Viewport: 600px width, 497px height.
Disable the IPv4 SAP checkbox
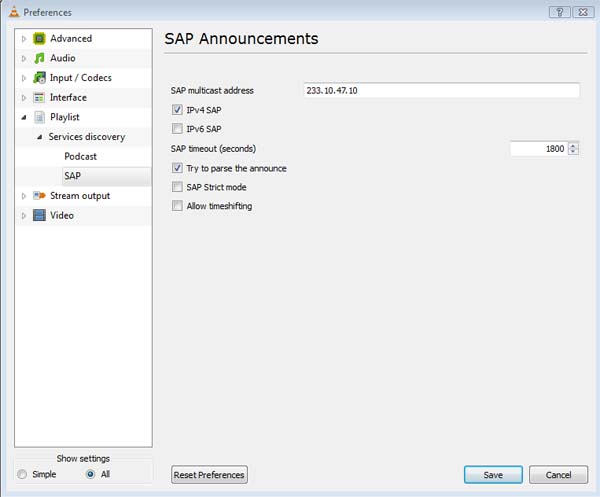[x=177, y=110]
